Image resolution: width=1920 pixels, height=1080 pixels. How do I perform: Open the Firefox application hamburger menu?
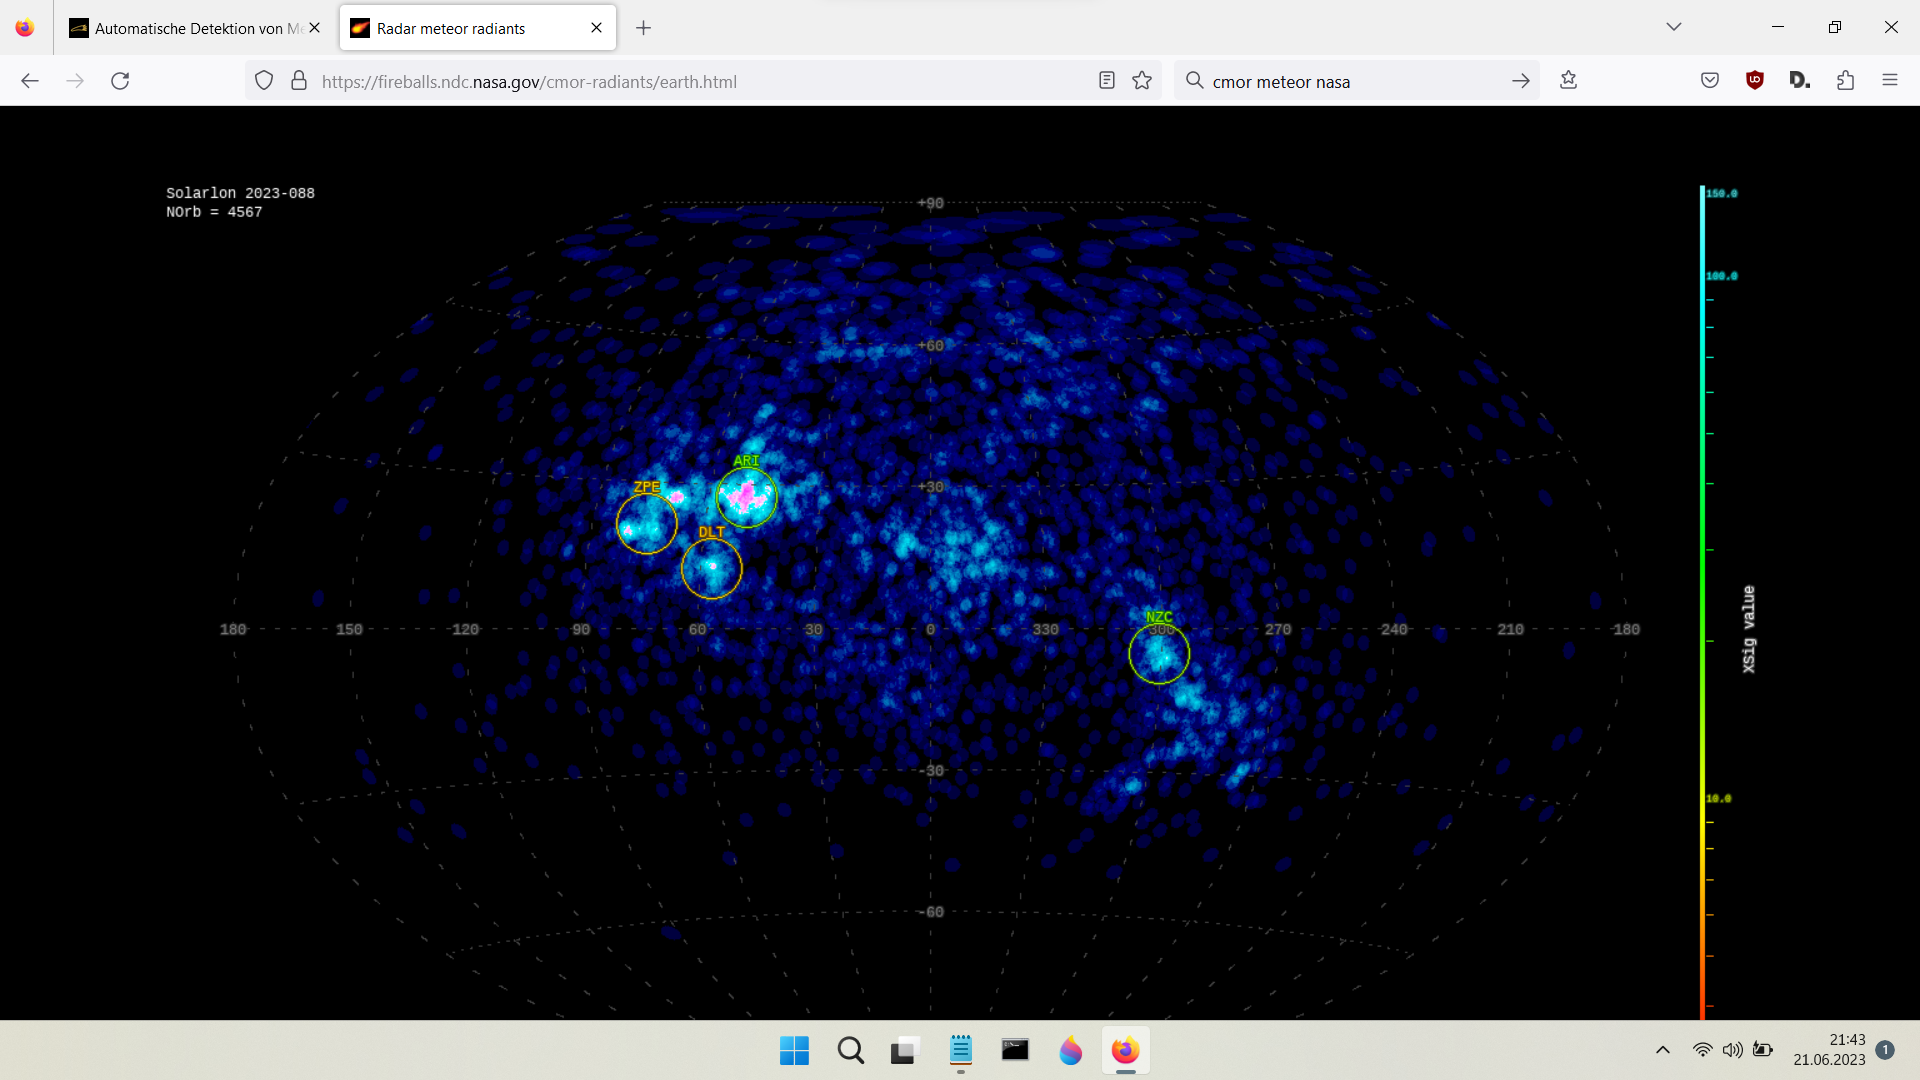(x=1890, y=81)
